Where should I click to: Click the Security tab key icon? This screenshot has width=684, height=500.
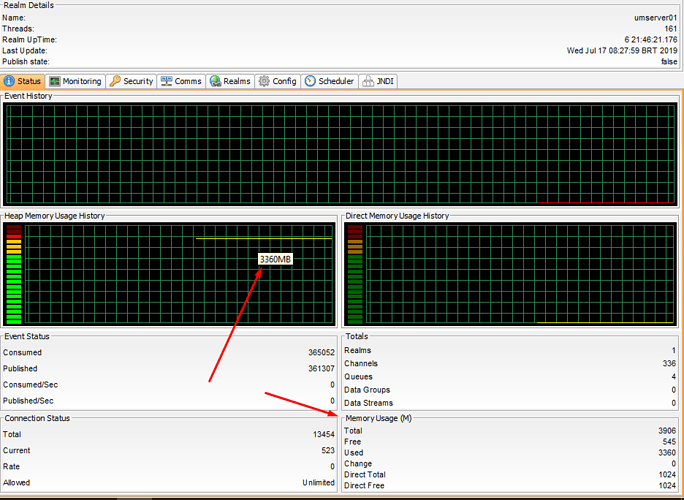pyautogui.click(x=115, y=81)
